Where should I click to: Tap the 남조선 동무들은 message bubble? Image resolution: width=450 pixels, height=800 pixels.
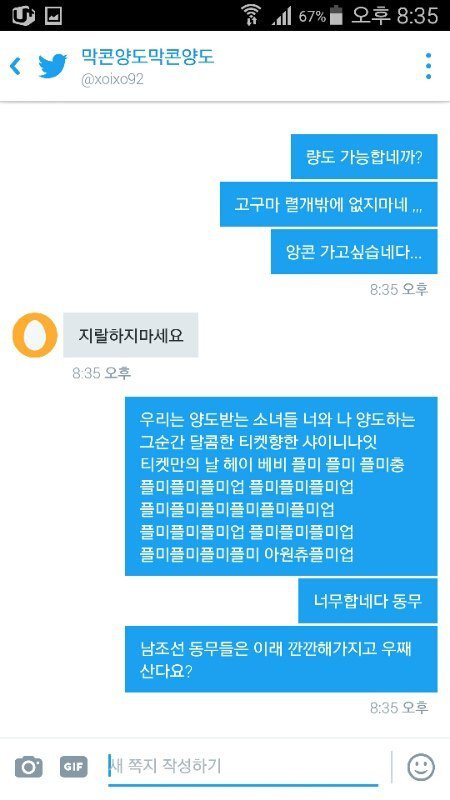[x=281, y=659]
